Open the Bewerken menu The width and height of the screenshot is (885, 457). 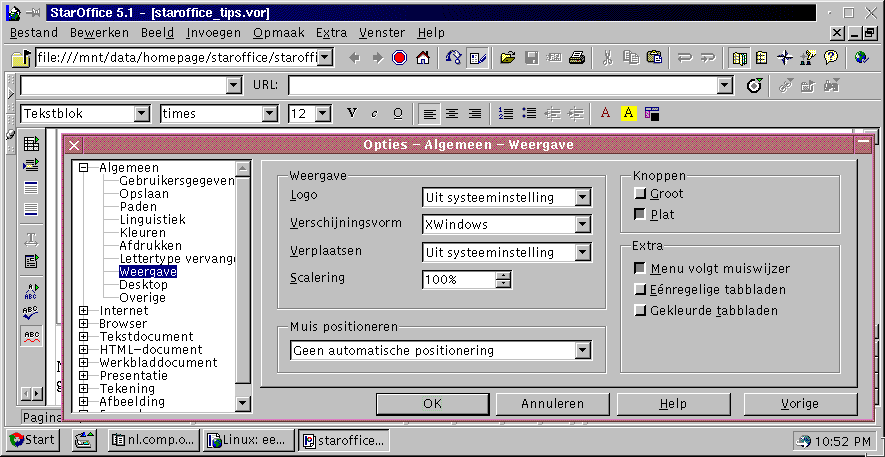click(x=99, y=33)
